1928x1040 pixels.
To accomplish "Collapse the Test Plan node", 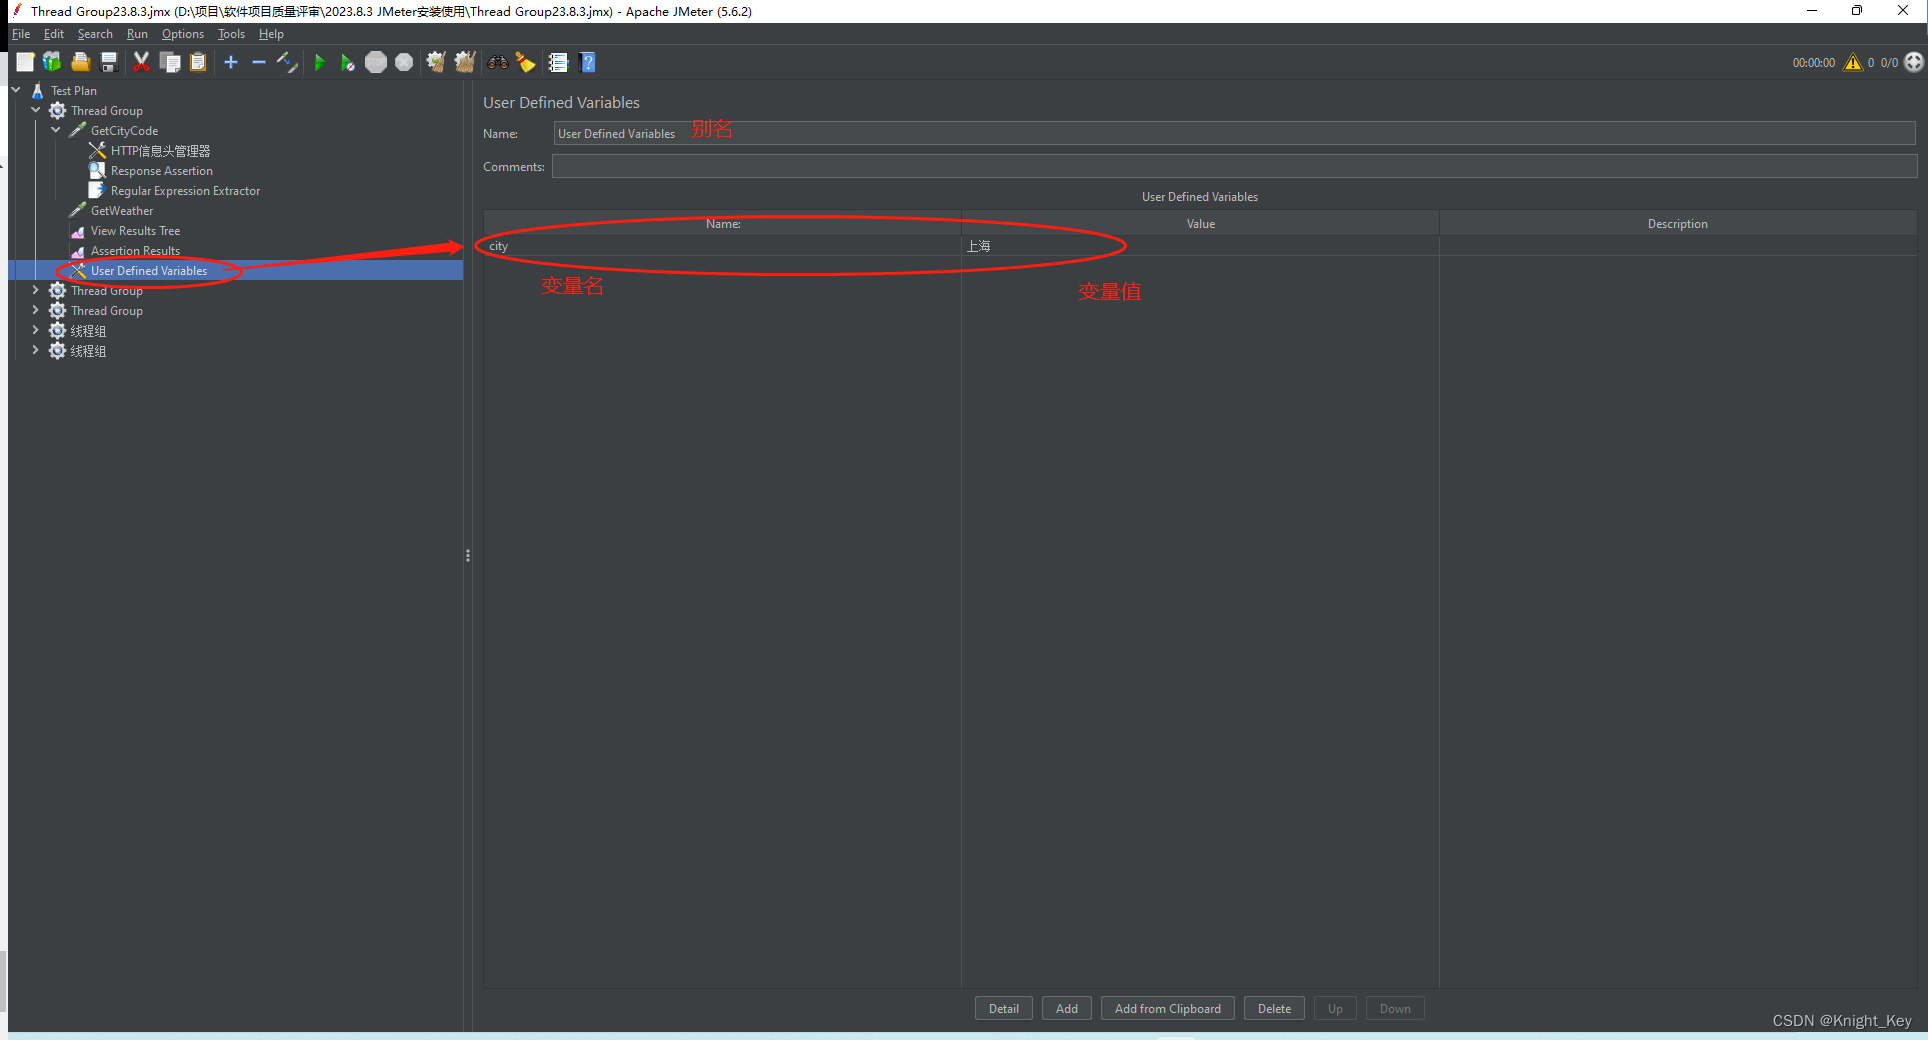I will pos(16,90).
